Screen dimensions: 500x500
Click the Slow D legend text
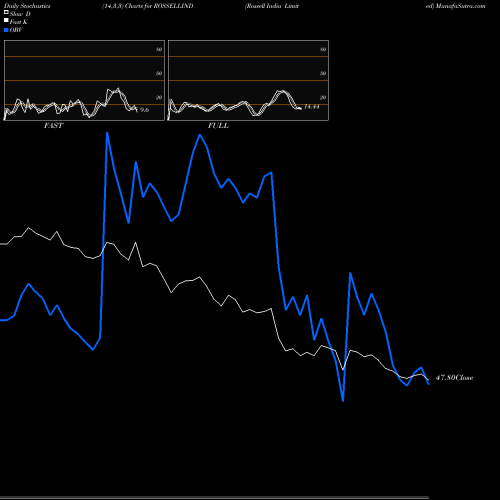point(20,14)
